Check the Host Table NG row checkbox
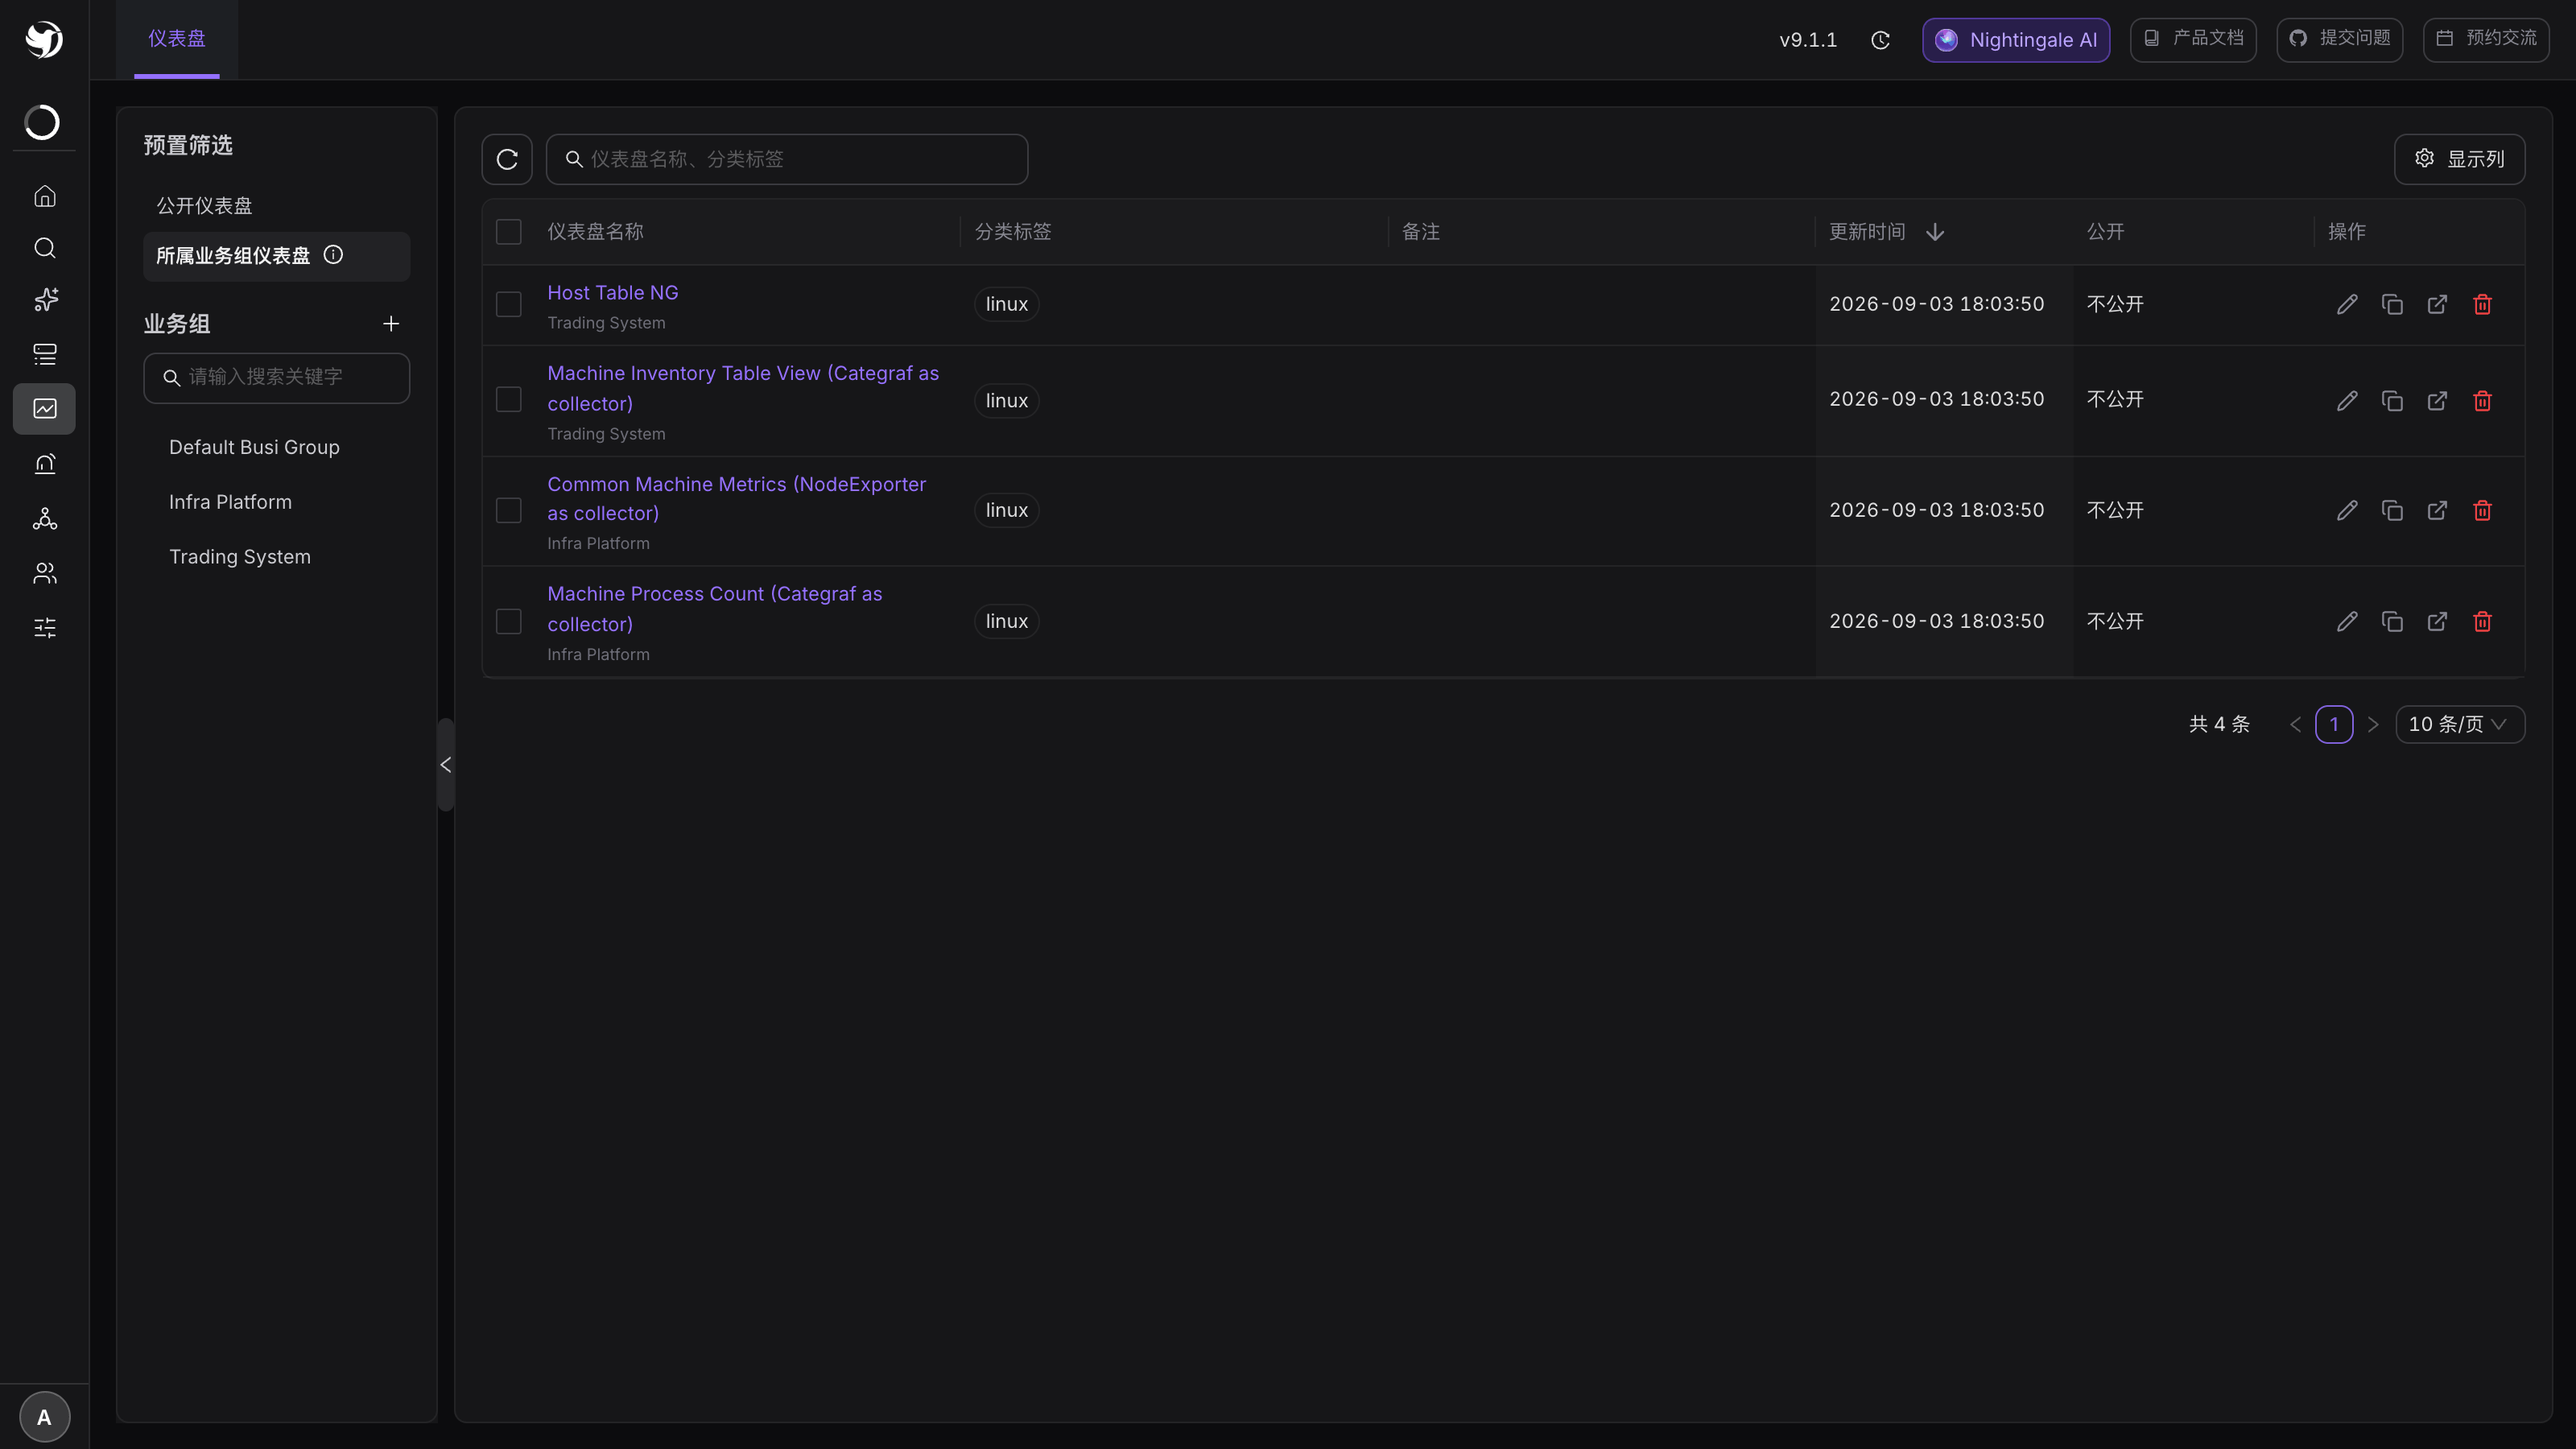Screen dimensions: 2576x1449 508,304
